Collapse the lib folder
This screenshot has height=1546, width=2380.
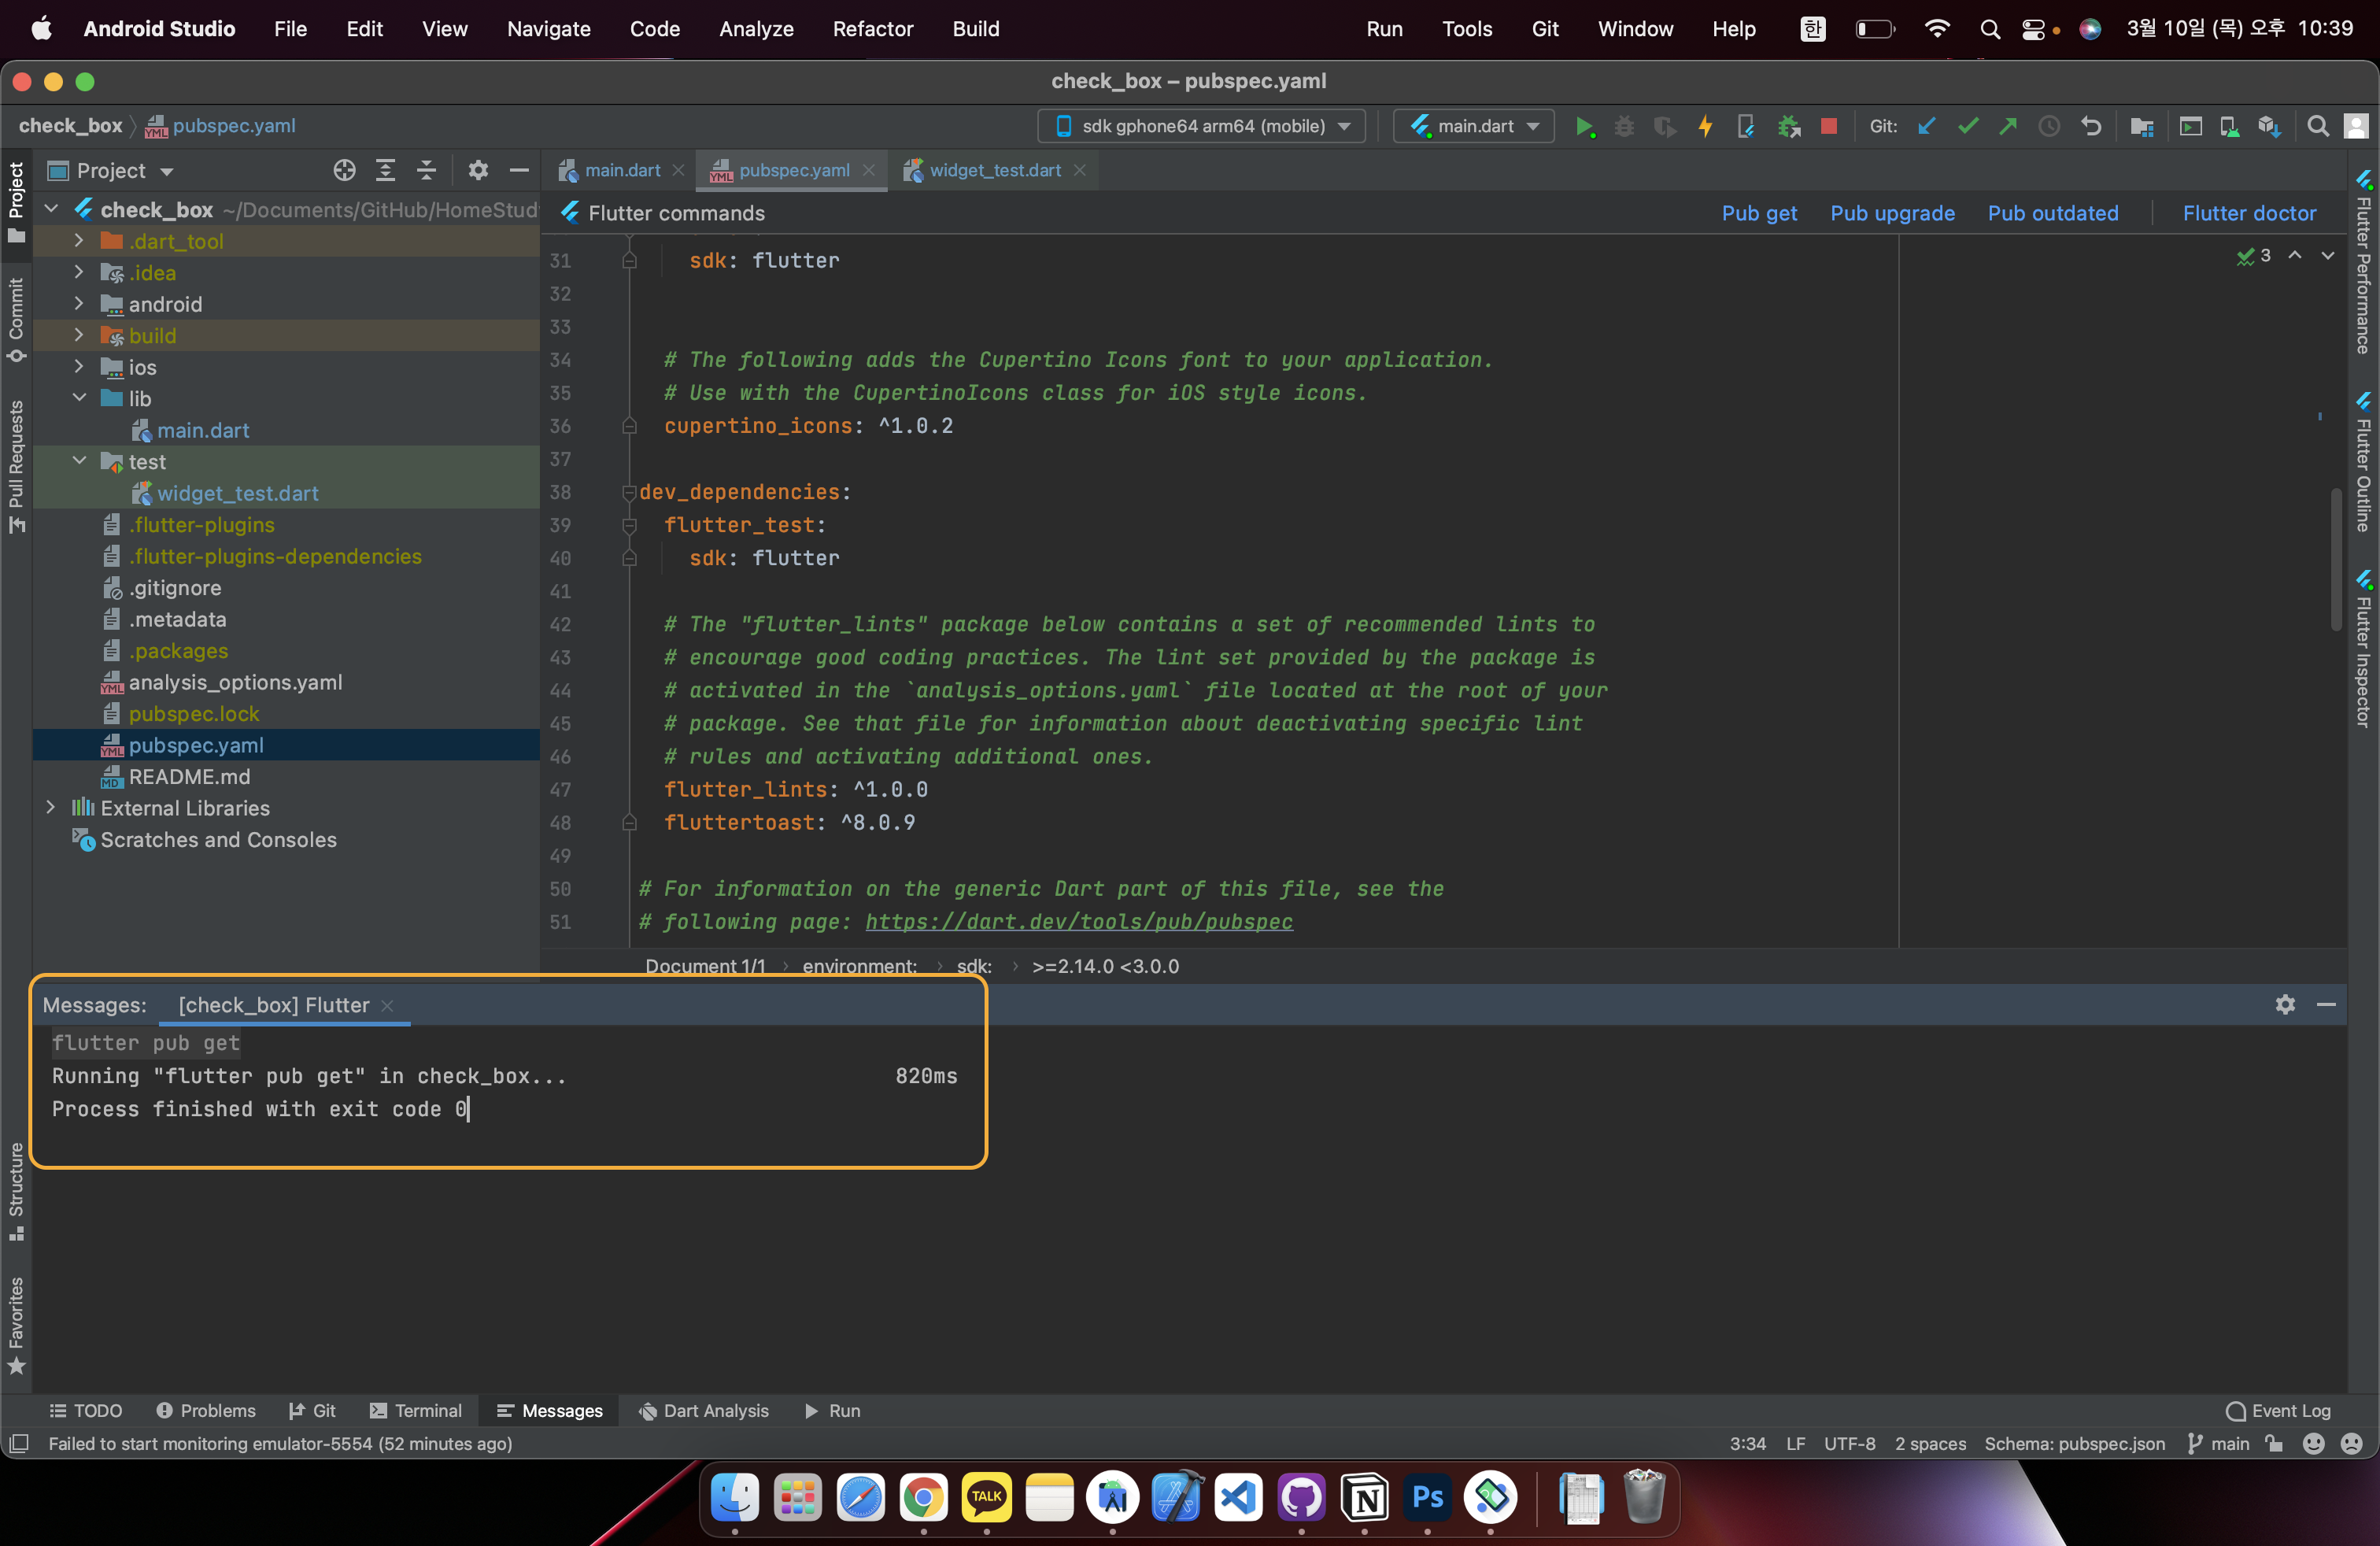pos(79,398)
